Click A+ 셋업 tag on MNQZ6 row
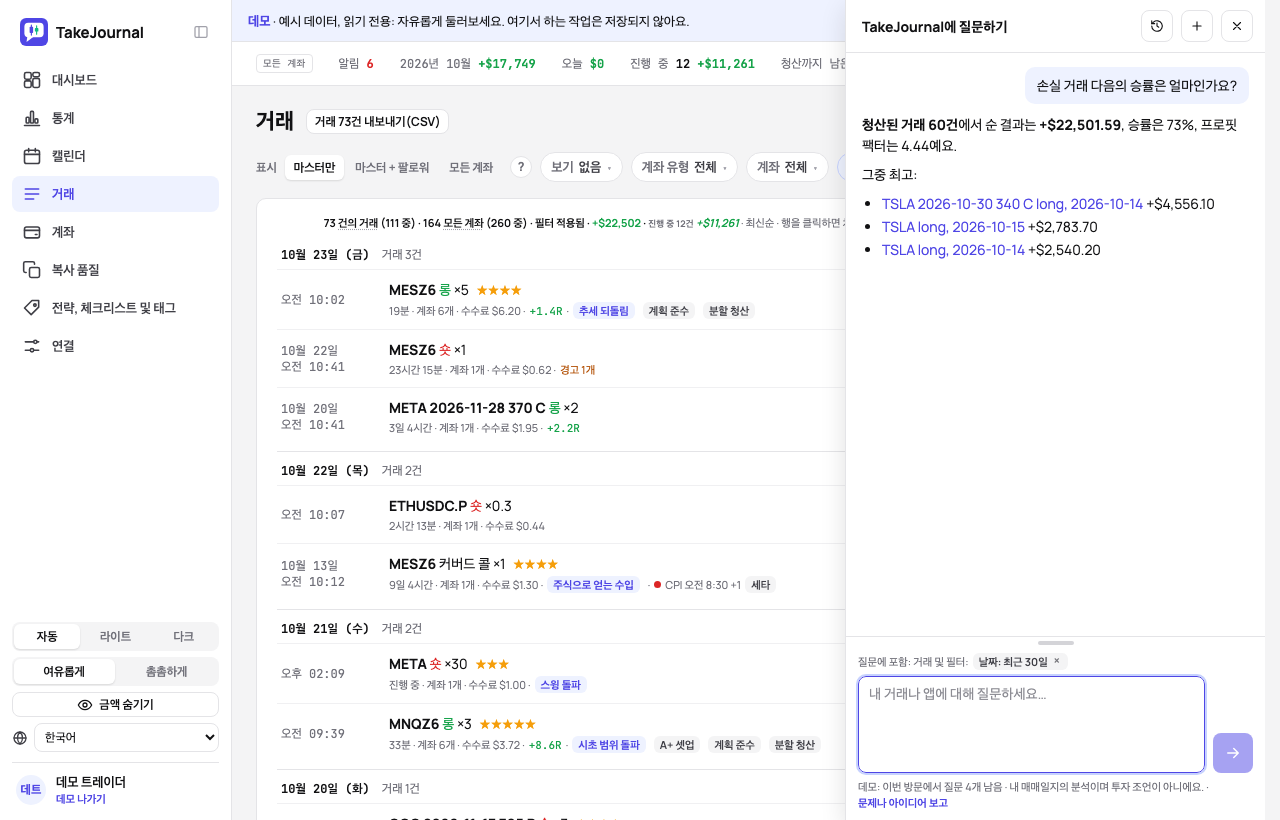This screenshot has width=1280, height=820. point(677,745)
